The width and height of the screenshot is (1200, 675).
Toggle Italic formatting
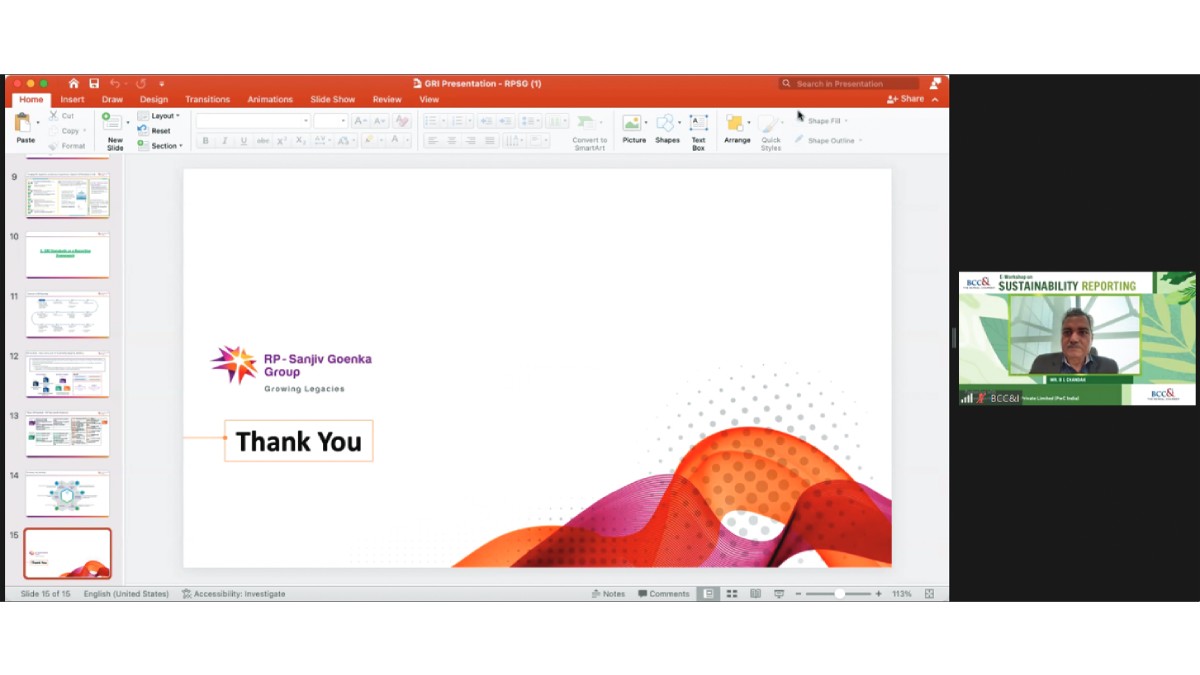pos(225,141)
